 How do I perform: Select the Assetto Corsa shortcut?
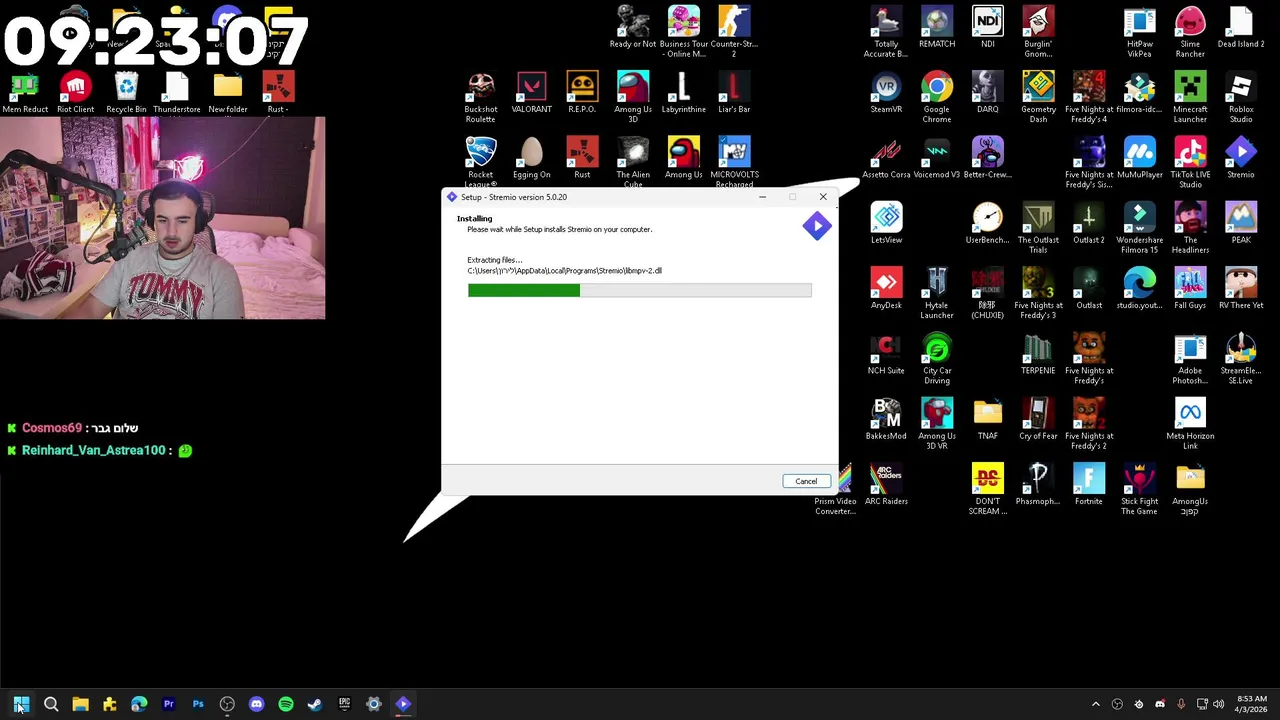click(886, 158)
